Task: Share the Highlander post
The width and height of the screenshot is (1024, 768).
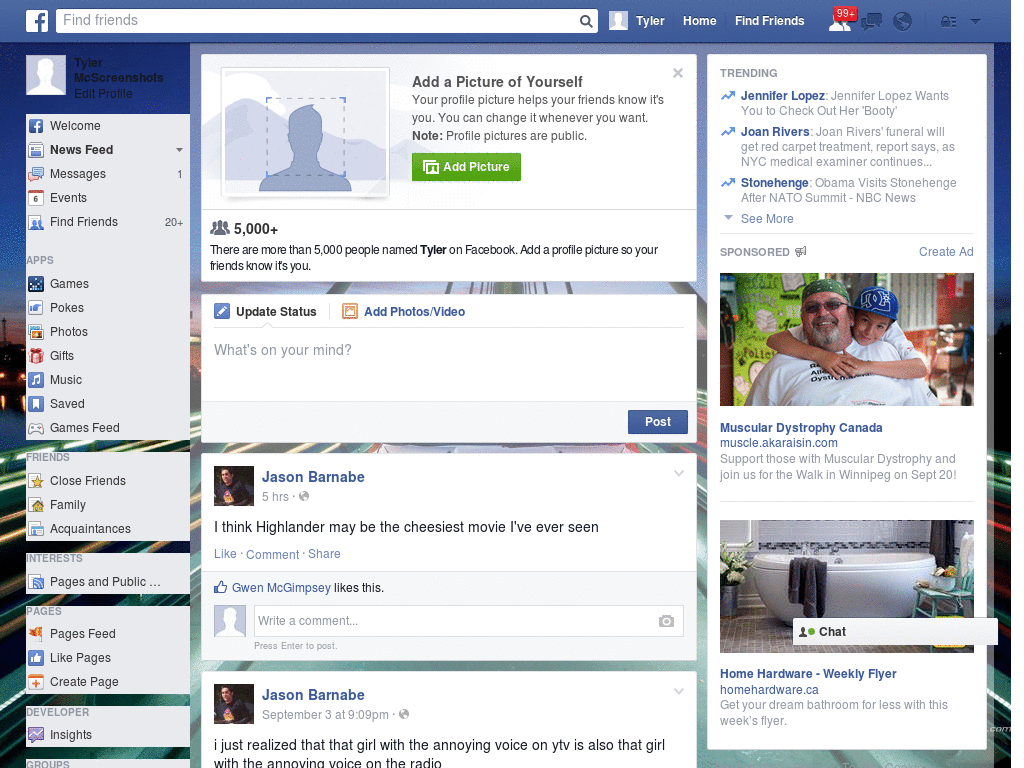Action: click(x=324, y=554)
